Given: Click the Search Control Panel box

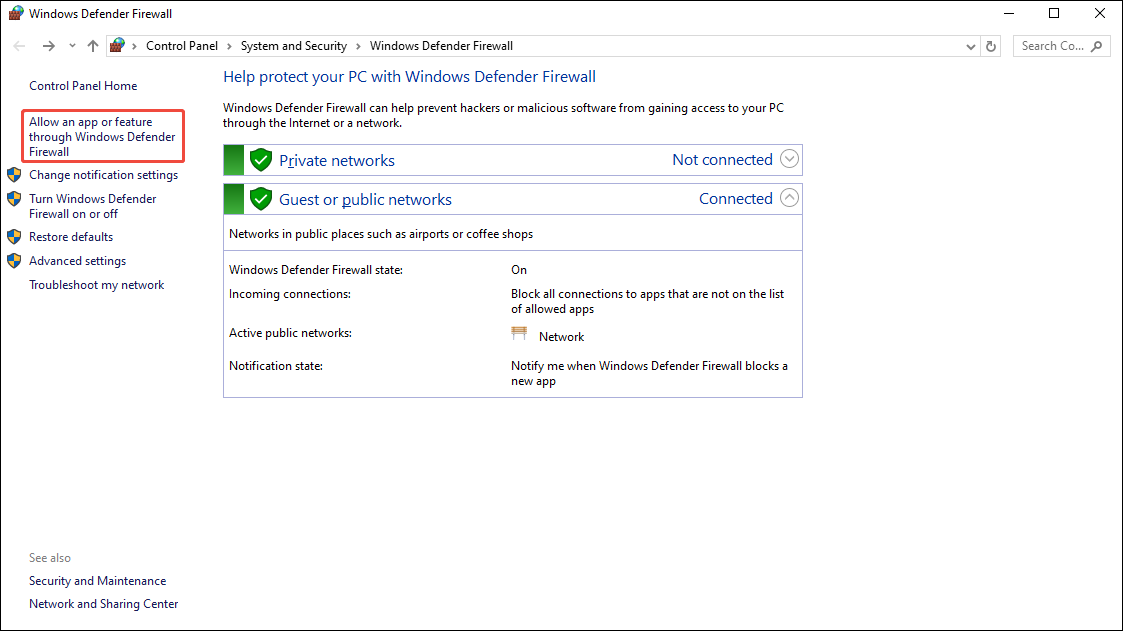Looking at the screenshot, I should pos(1061,46).
